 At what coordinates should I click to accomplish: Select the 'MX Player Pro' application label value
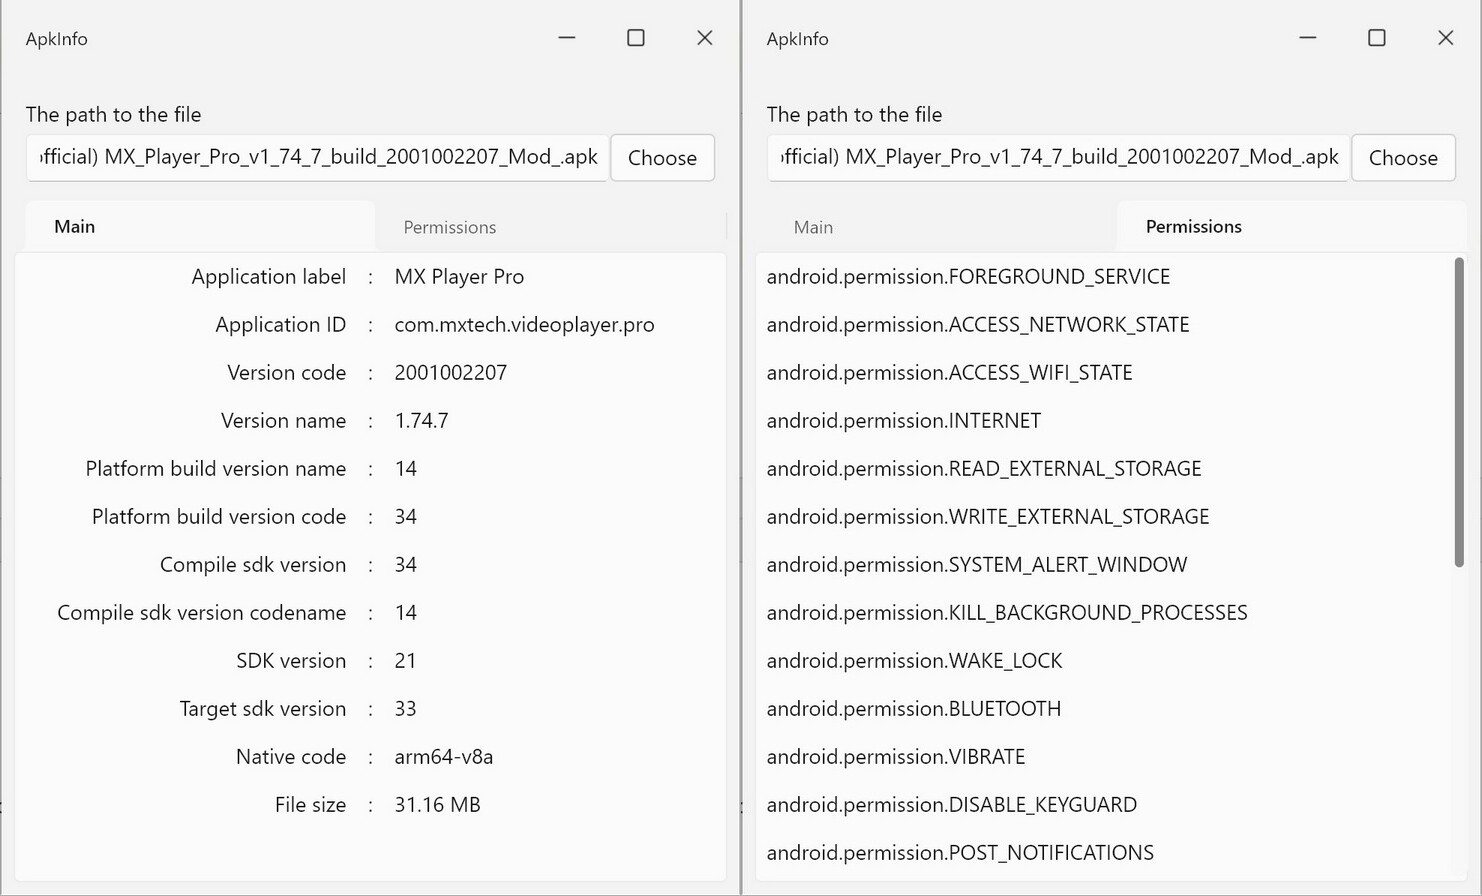point(459,277)
